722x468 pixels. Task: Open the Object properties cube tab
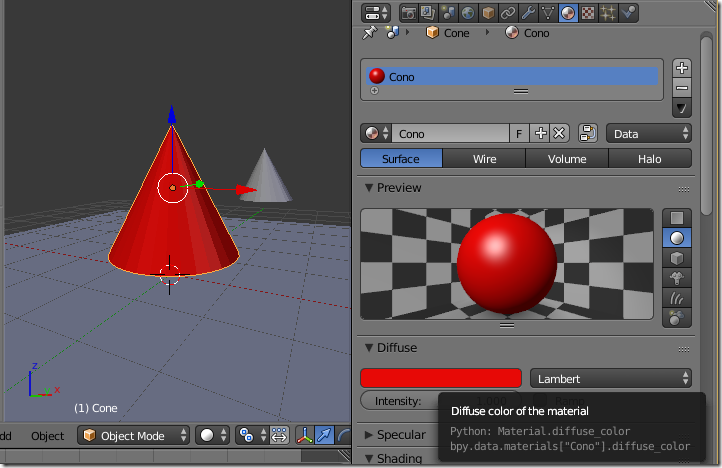(x=488, y=13)
